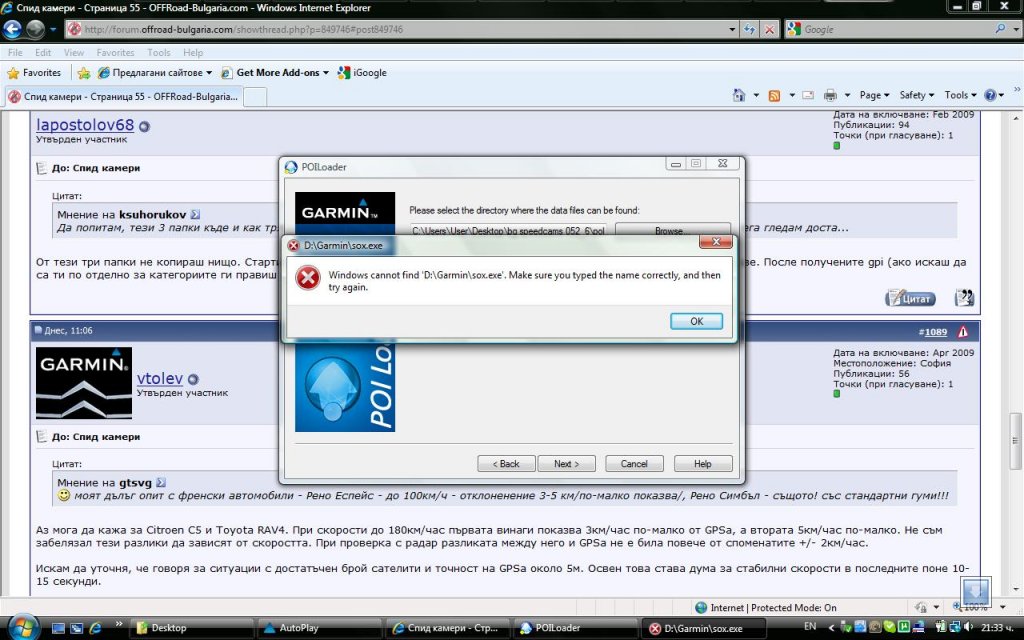Click the multi-quote icon beside Цитат

[x=964, y=298]
